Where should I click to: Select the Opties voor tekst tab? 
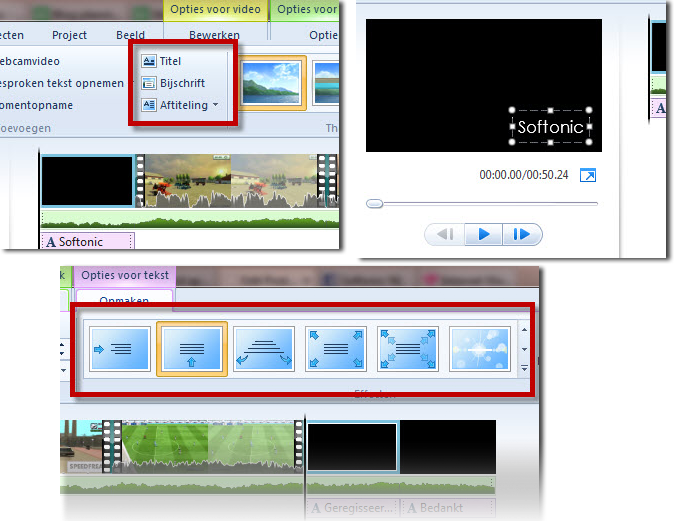point(125,275)
